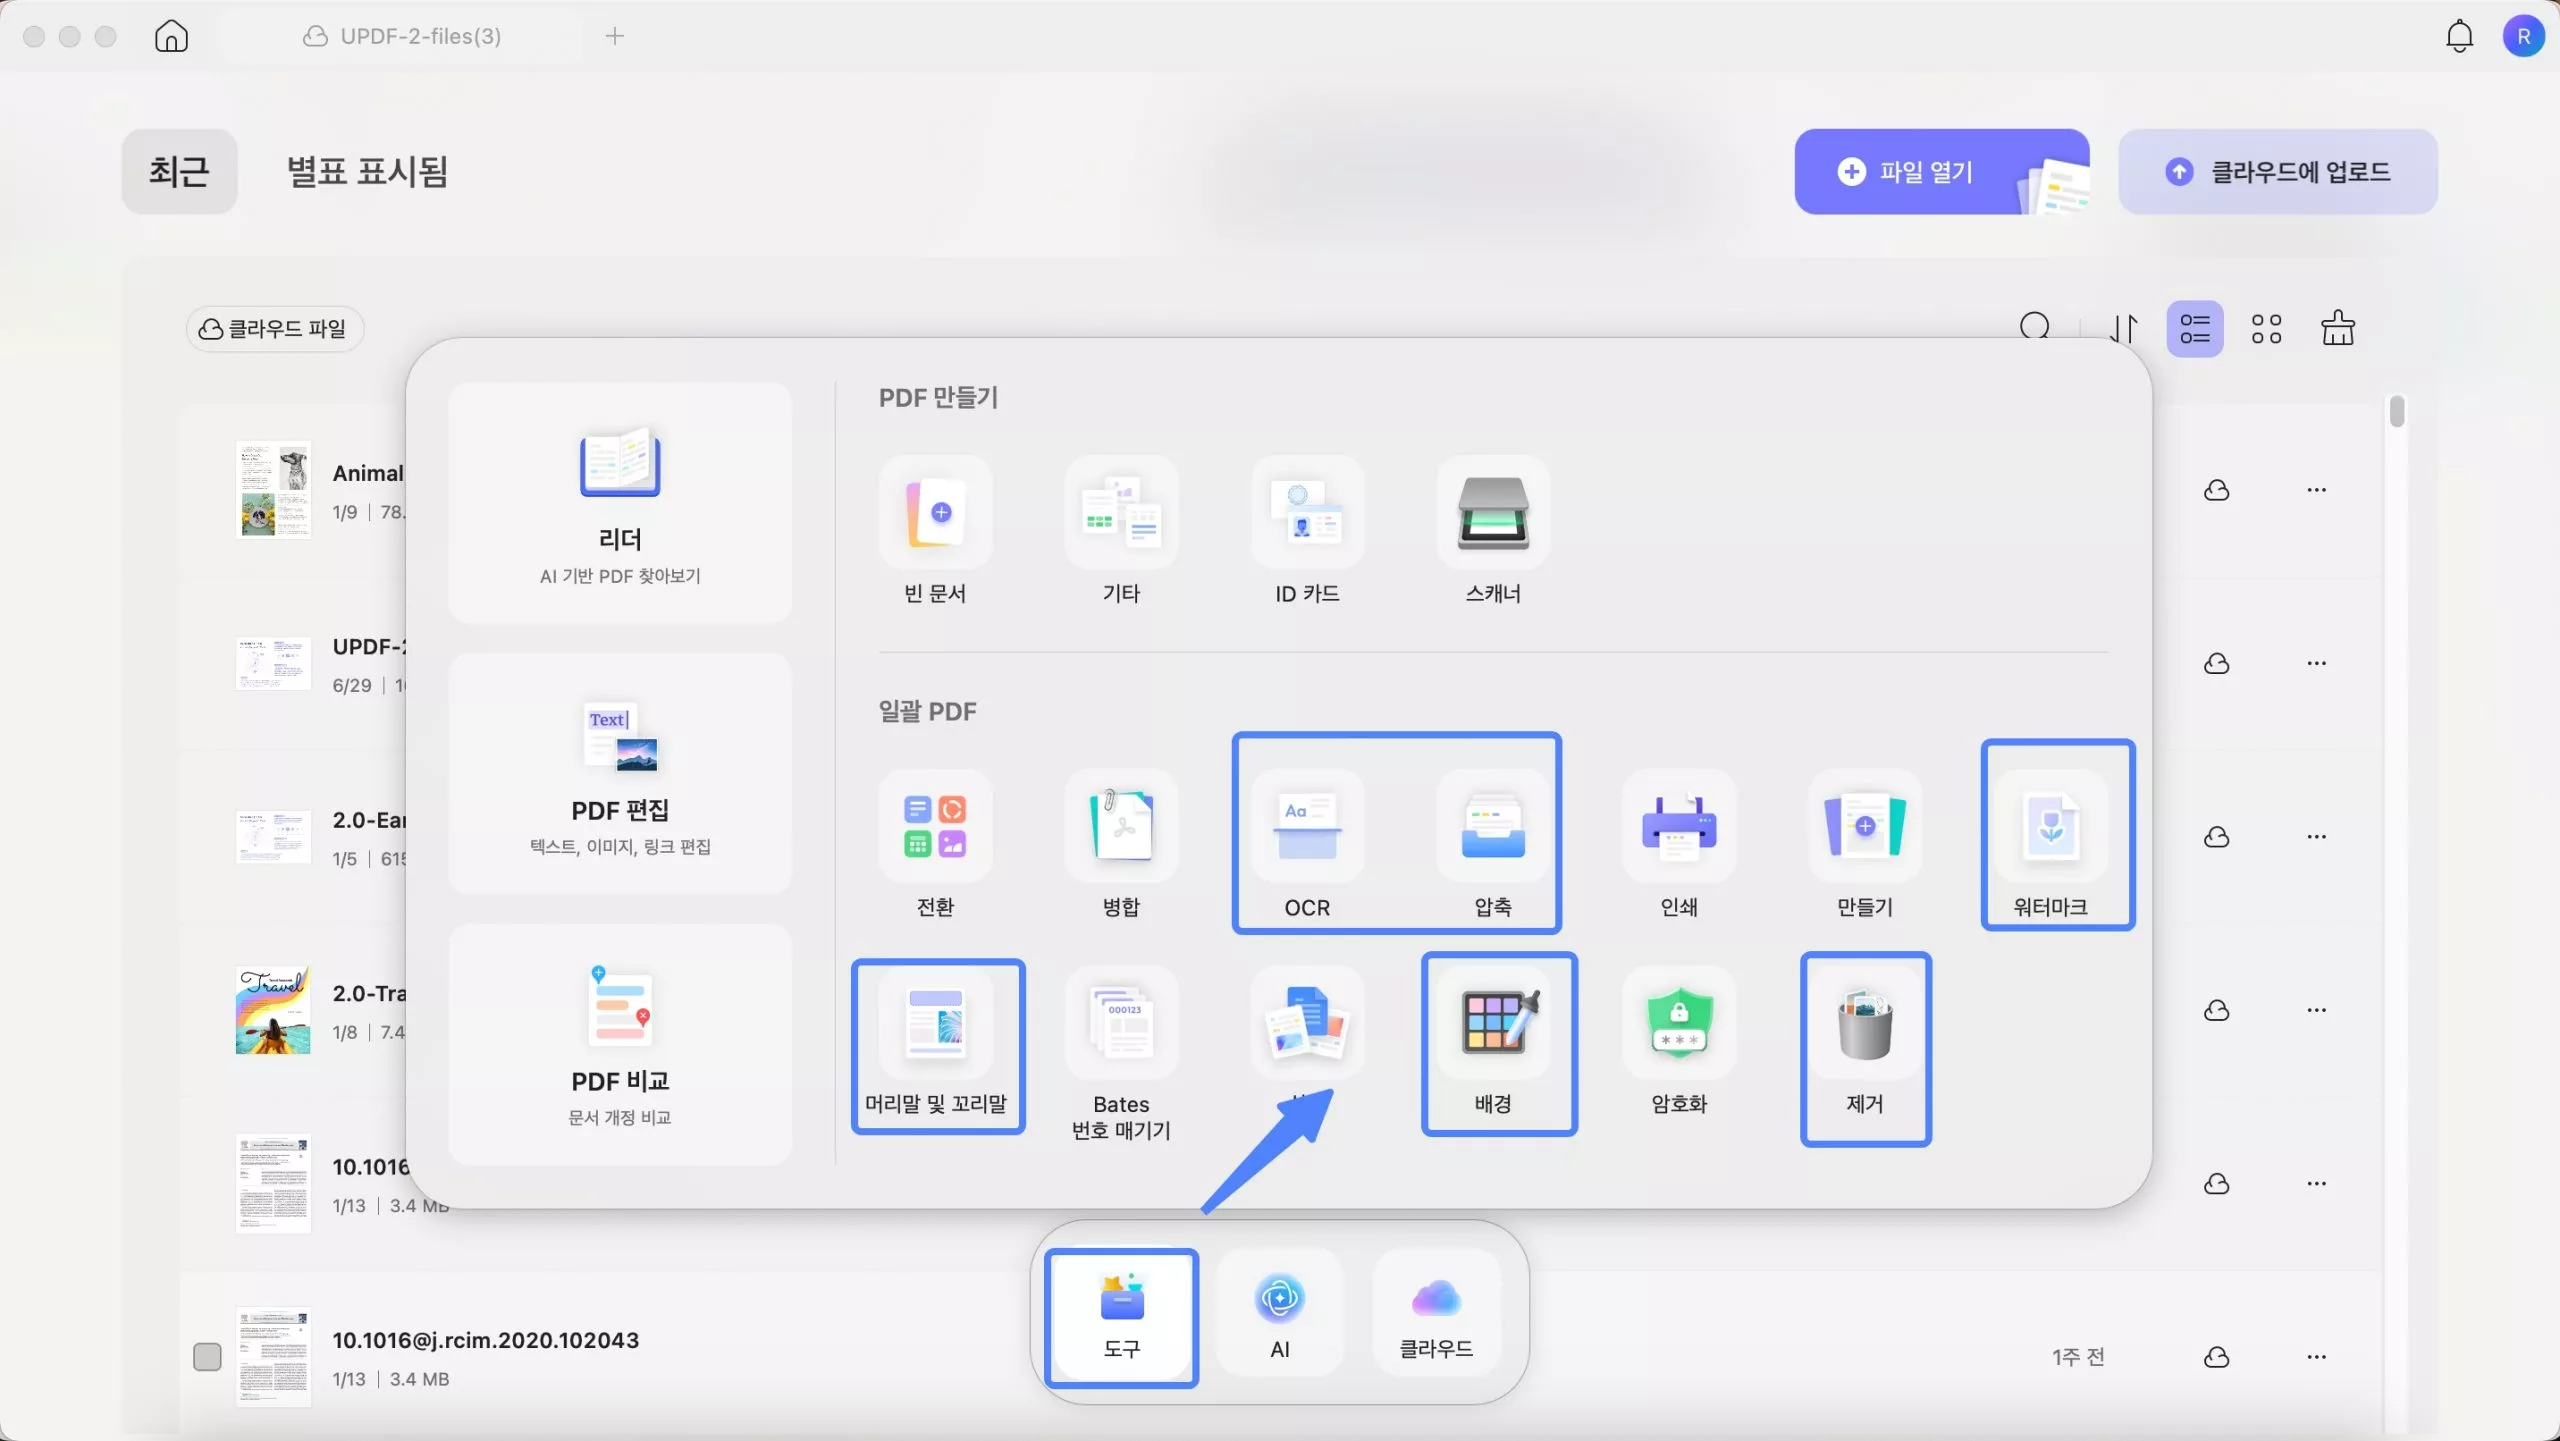
Task: Switch to list view layout
Action: point(2195,329)
